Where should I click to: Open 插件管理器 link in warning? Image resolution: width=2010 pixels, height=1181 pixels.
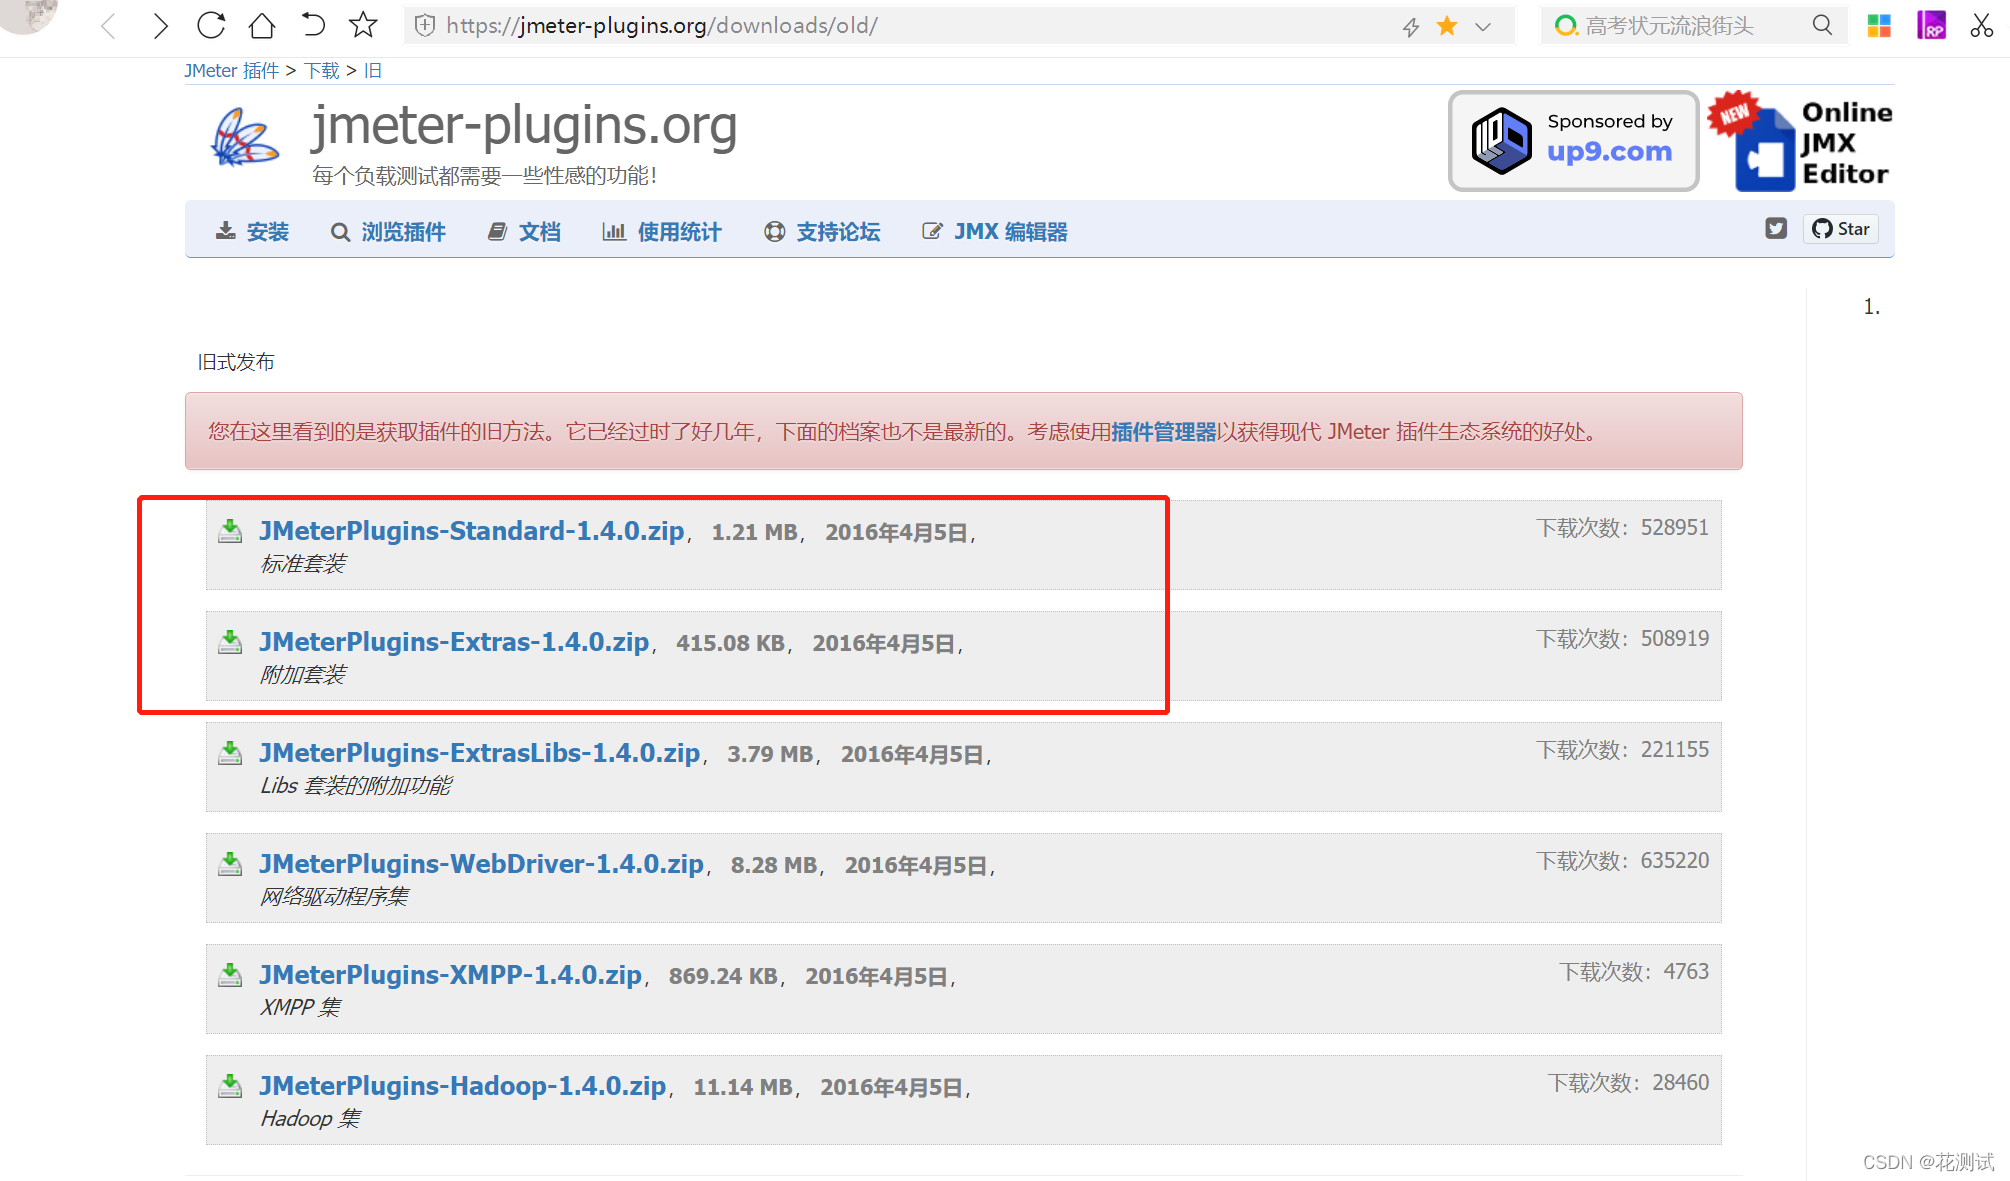click(1164, 432)
